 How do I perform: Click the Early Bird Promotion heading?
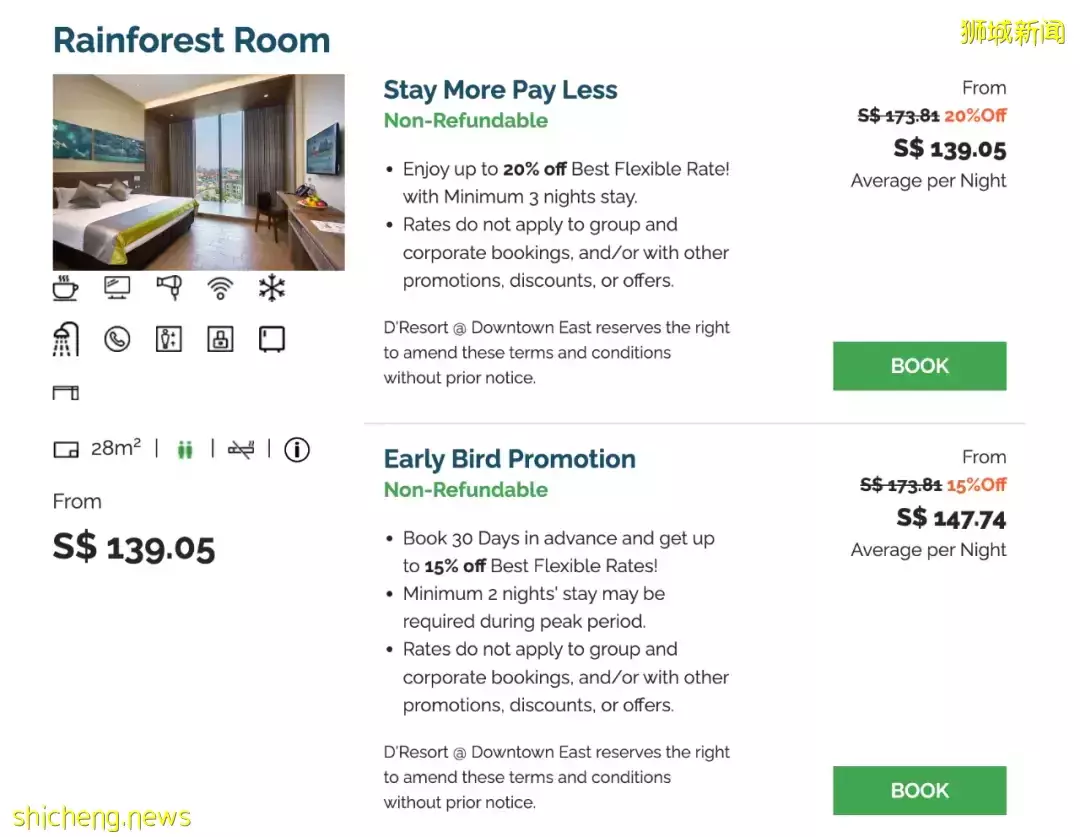click(509, 459)
